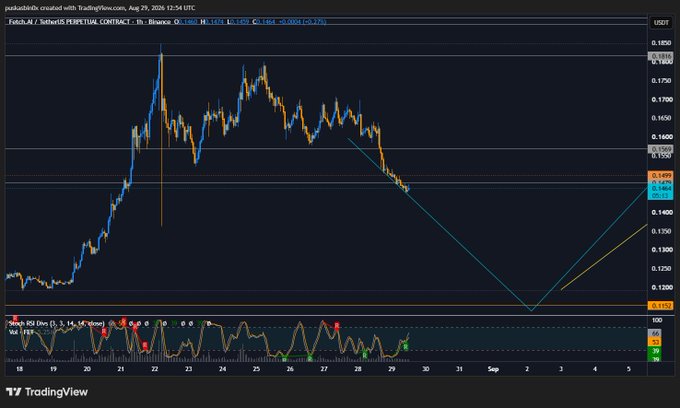680x408 pixels.
Task: Click the grey 66 indicator value label
Action: (x=655, y=333)
